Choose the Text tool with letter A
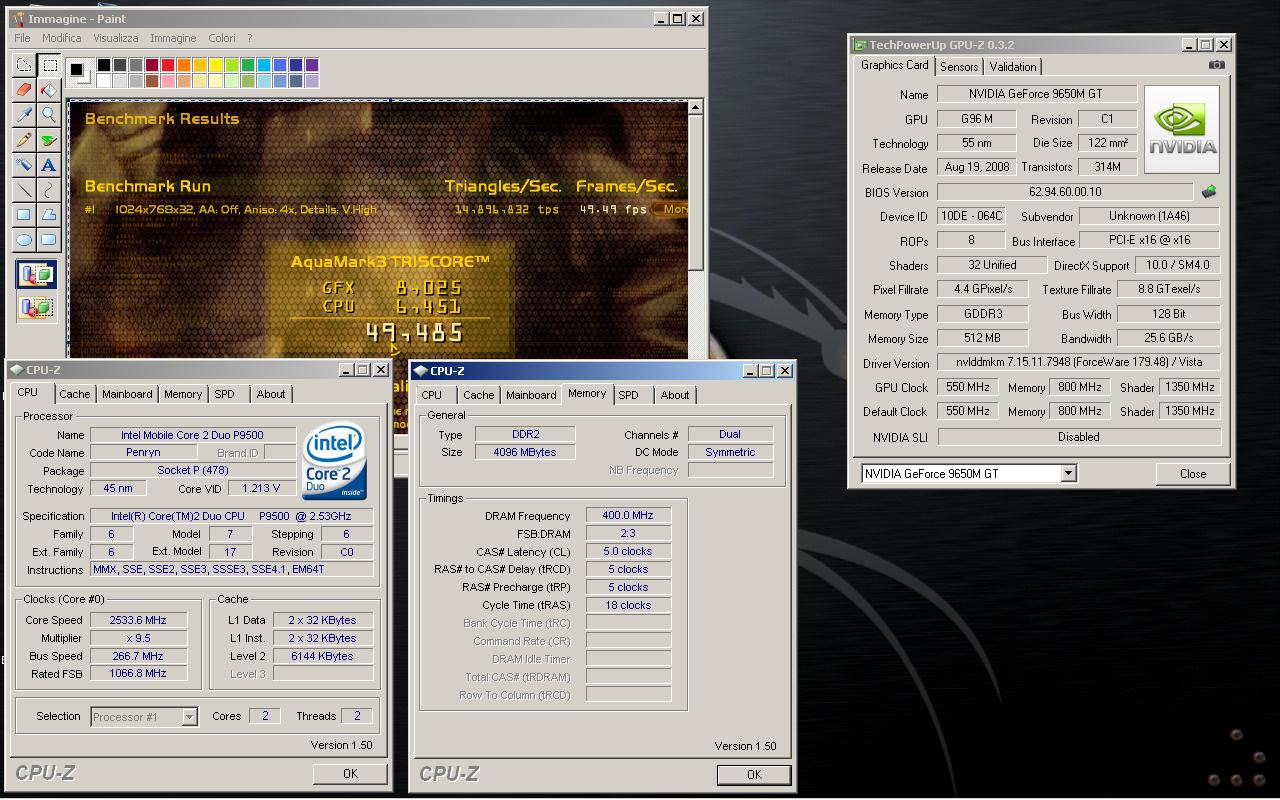 (x=49, y=165)
